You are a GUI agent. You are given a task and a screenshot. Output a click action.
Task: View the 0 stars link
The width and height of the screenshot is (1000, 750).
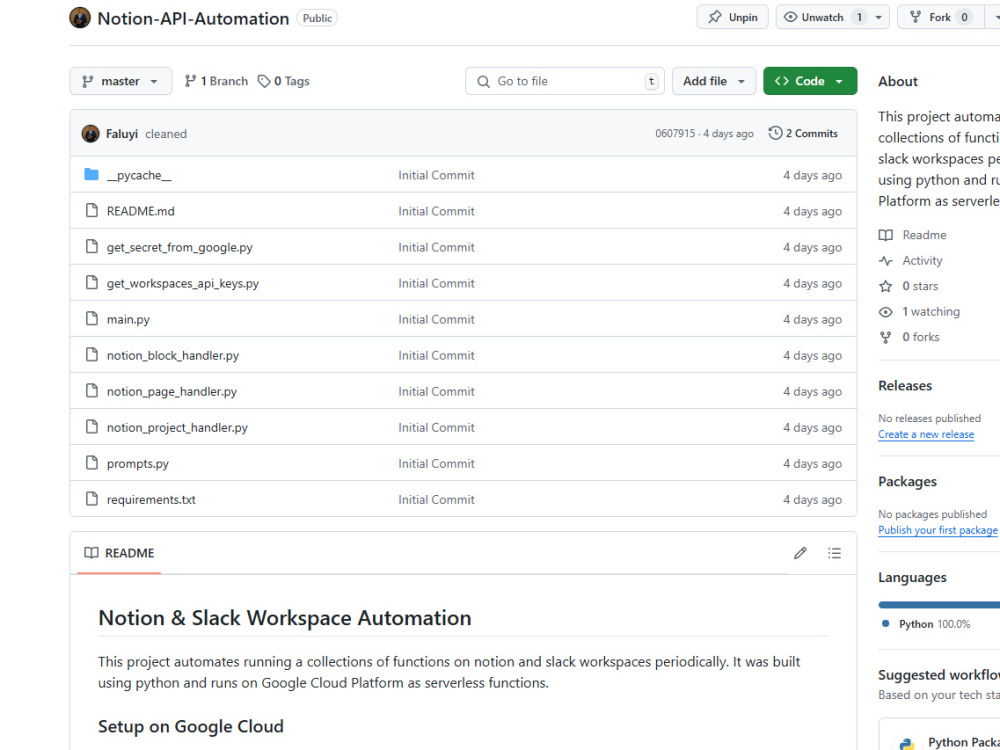pyautogui.click(x=909, y=286)
